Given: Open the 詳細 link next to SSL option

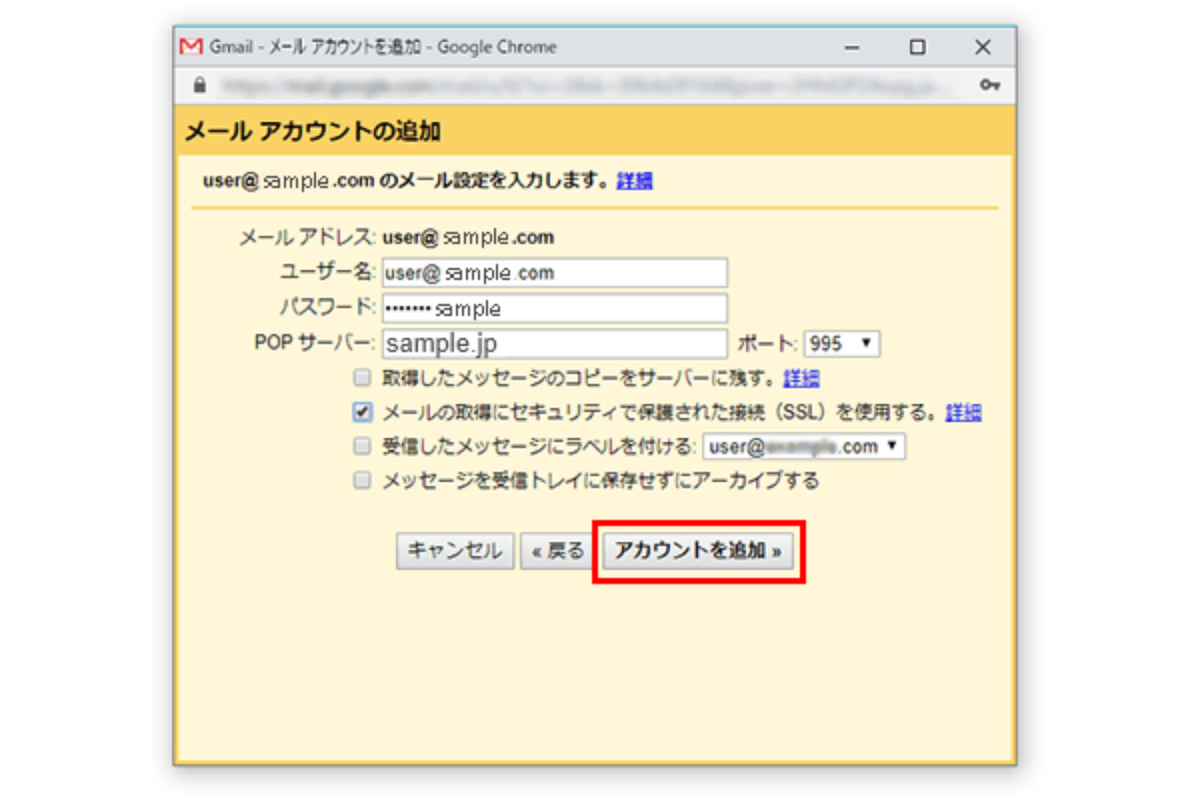Looking at the screenshot, I should click(x=964, y=412).
